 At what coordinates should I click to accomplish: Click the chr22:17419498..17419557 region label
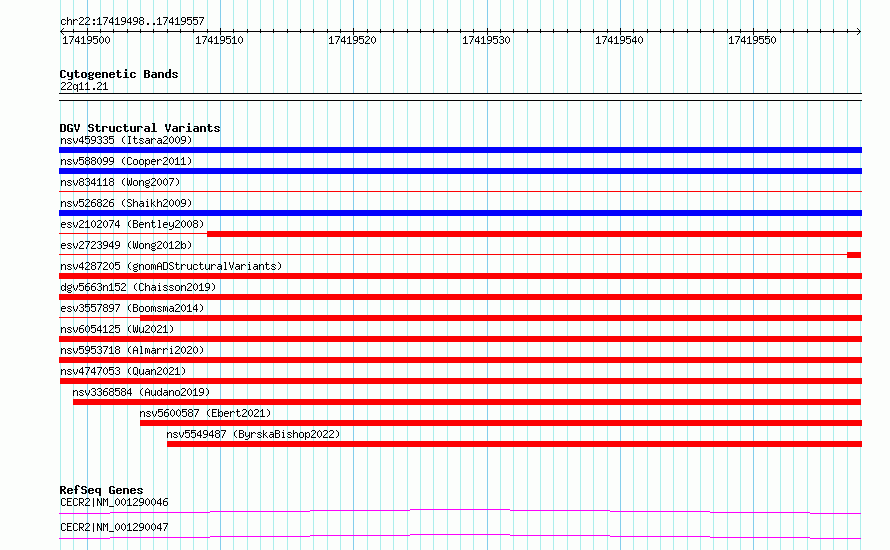(x=132, y=21)
